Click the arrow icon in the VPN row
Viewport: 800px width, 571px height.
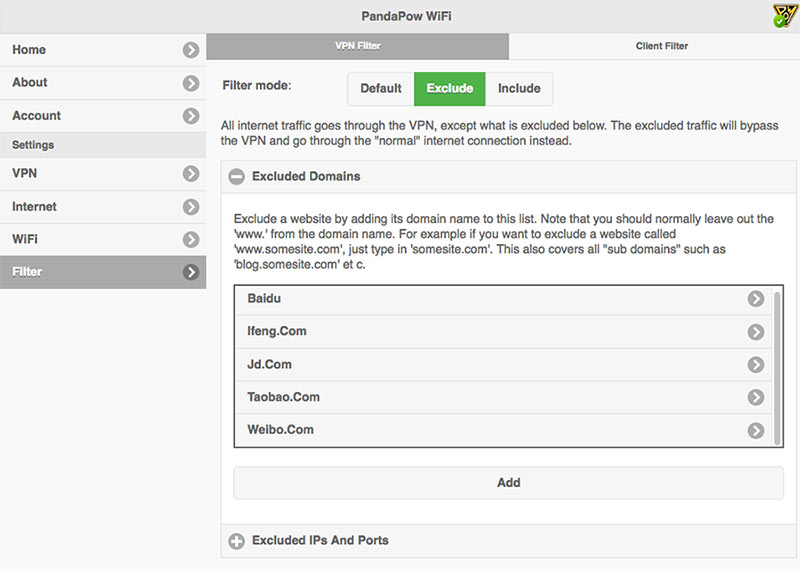coord(191,174)
